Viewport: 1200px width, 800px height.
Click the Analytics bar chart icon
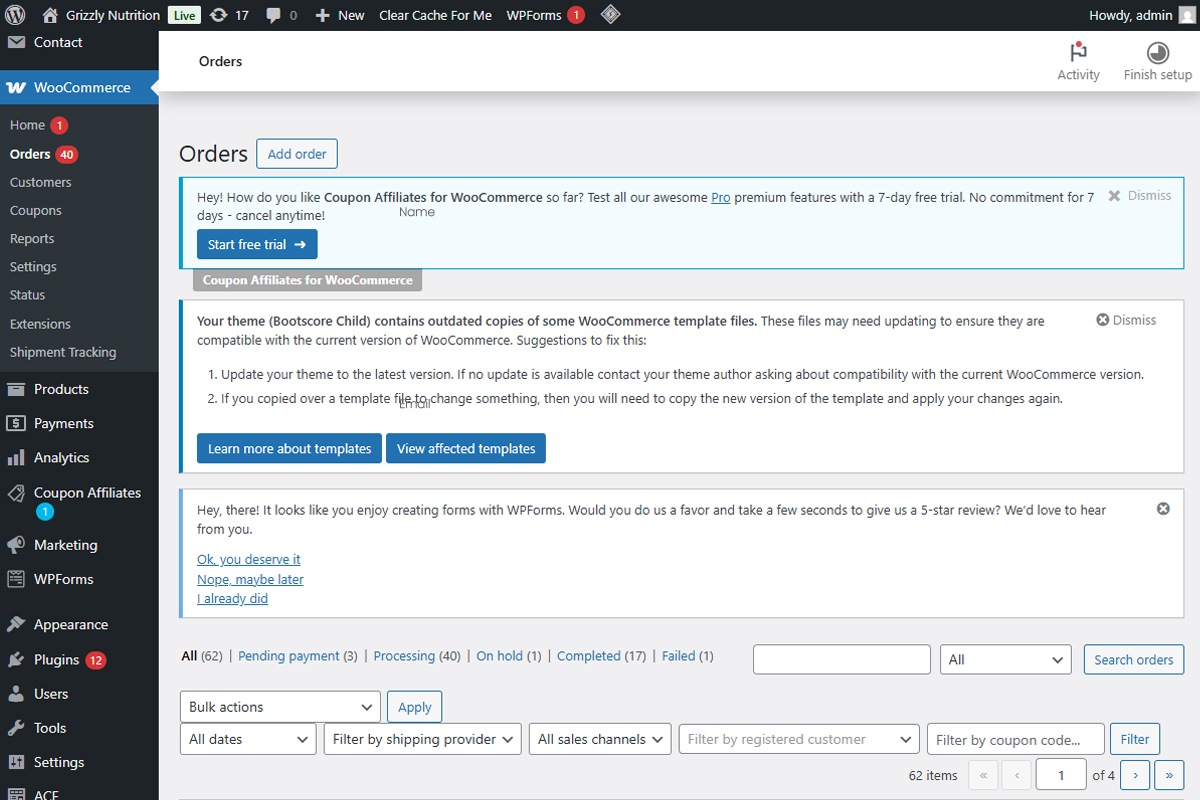click(x=16, y=458)
